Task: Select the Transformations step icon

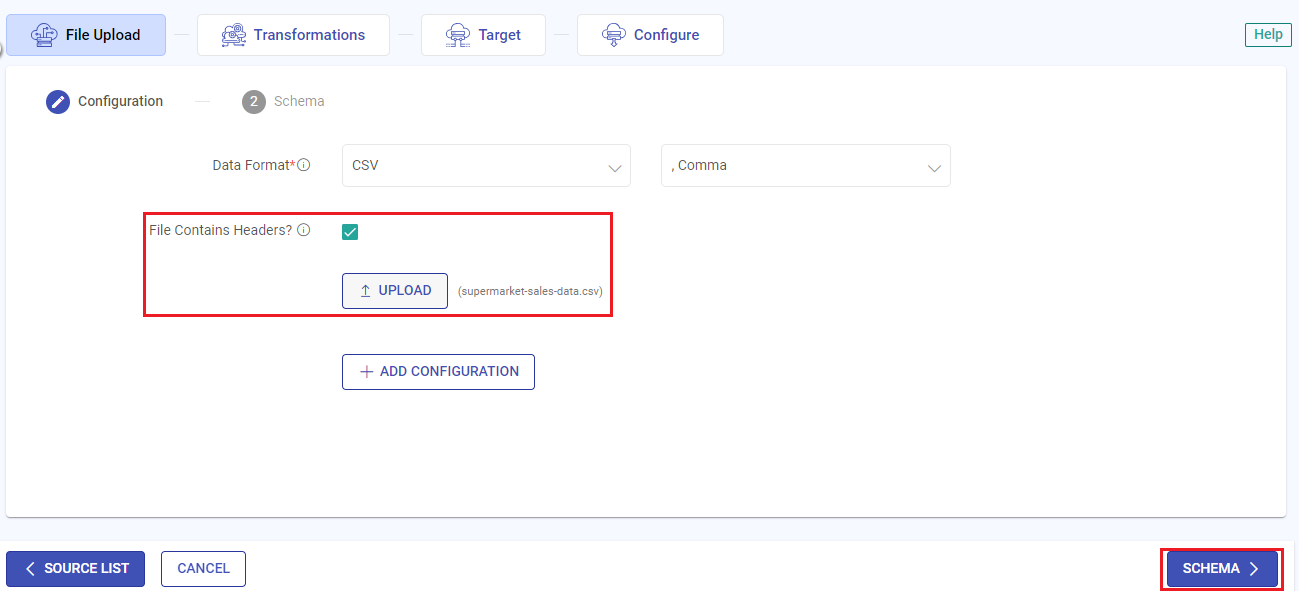Action: 233,34
